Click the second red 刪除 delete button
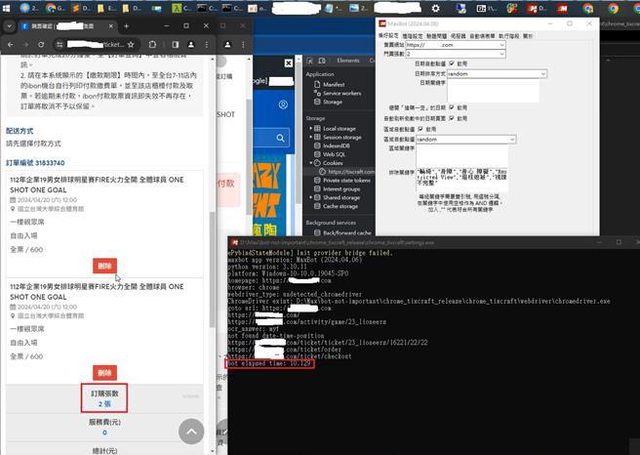640x455 pixels. point(105,371)
